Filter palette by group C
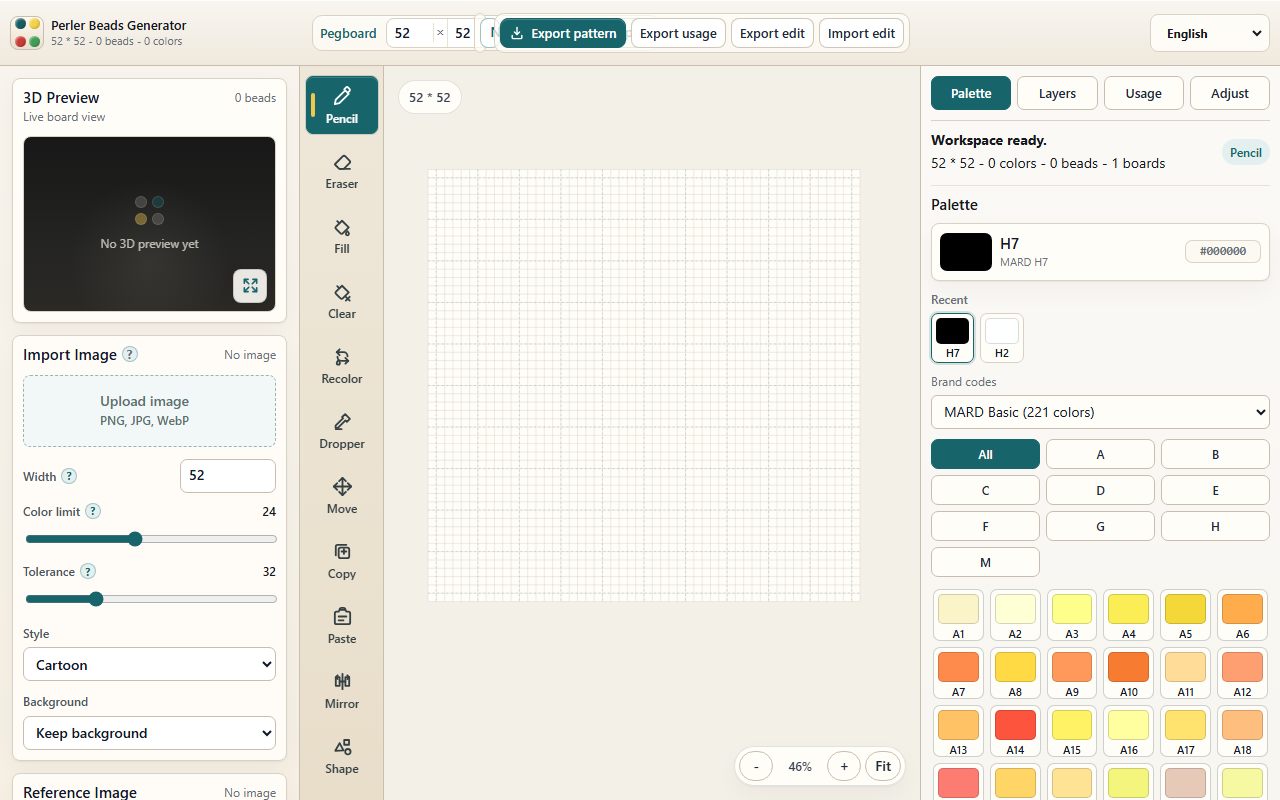The image size is (1280, 800). [985, 490]
